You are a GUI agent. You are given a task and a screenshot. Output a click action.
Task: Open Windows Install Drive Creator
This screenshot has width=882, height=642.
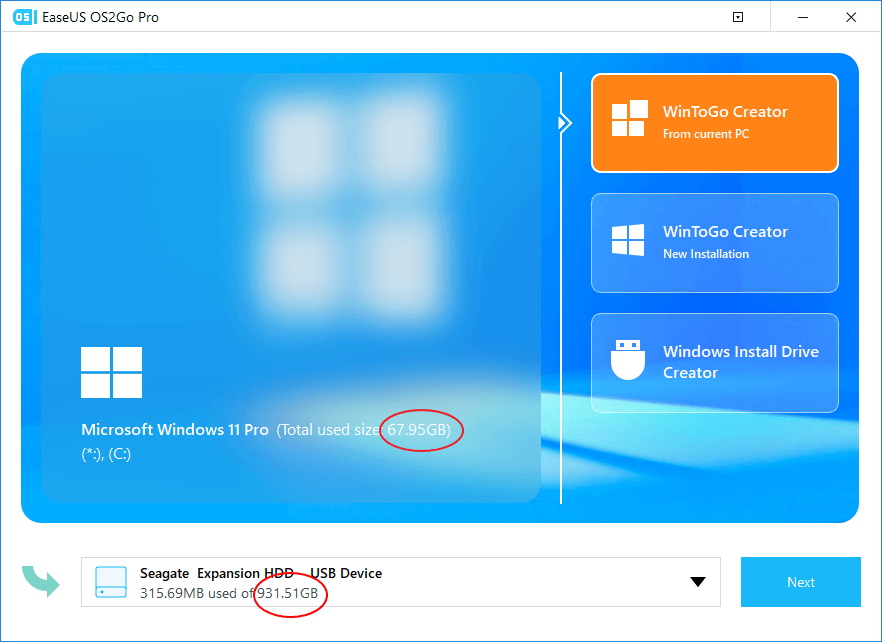714,362
